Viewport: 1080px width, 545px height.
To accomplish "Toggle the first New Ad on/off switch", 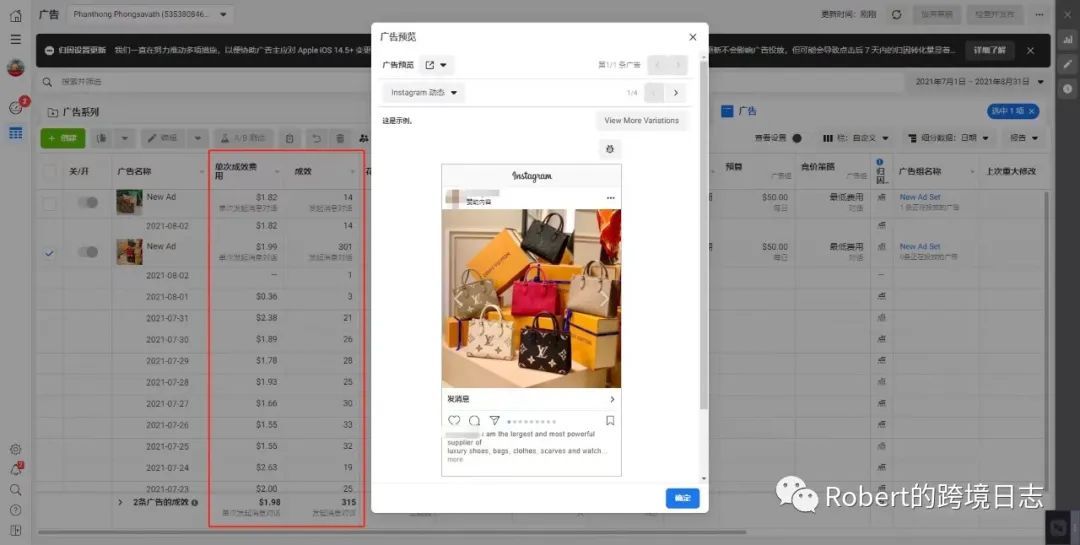I will click(87, 203).
